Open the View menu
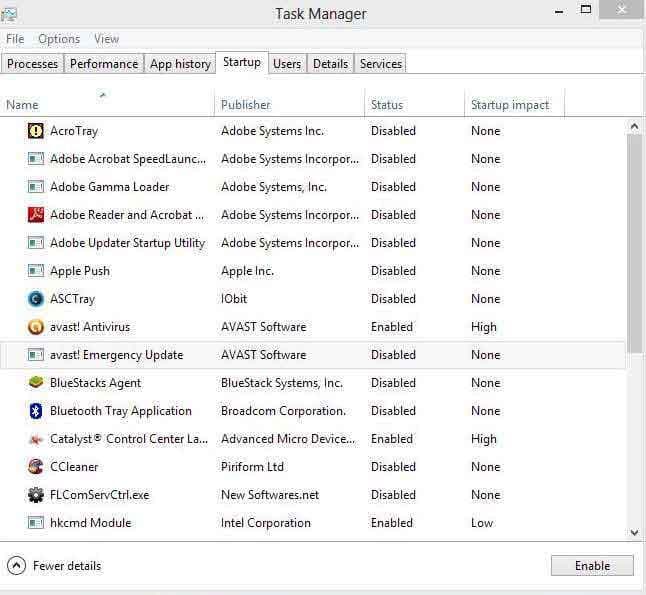Screen dimensions: 646x595 pyautogui.click(x=106, y=39)
